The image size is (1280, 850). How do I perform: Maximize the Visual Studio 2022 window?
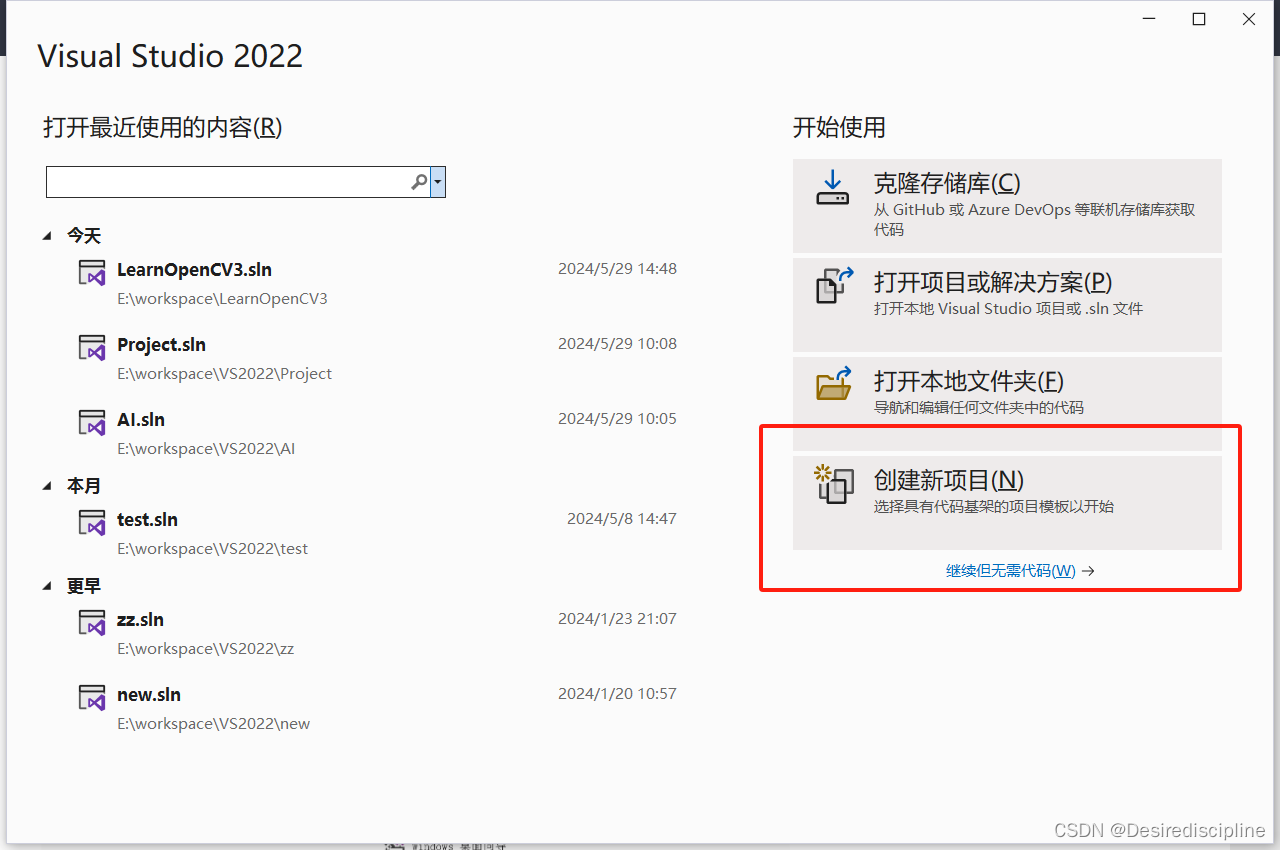pos(1199,19)
